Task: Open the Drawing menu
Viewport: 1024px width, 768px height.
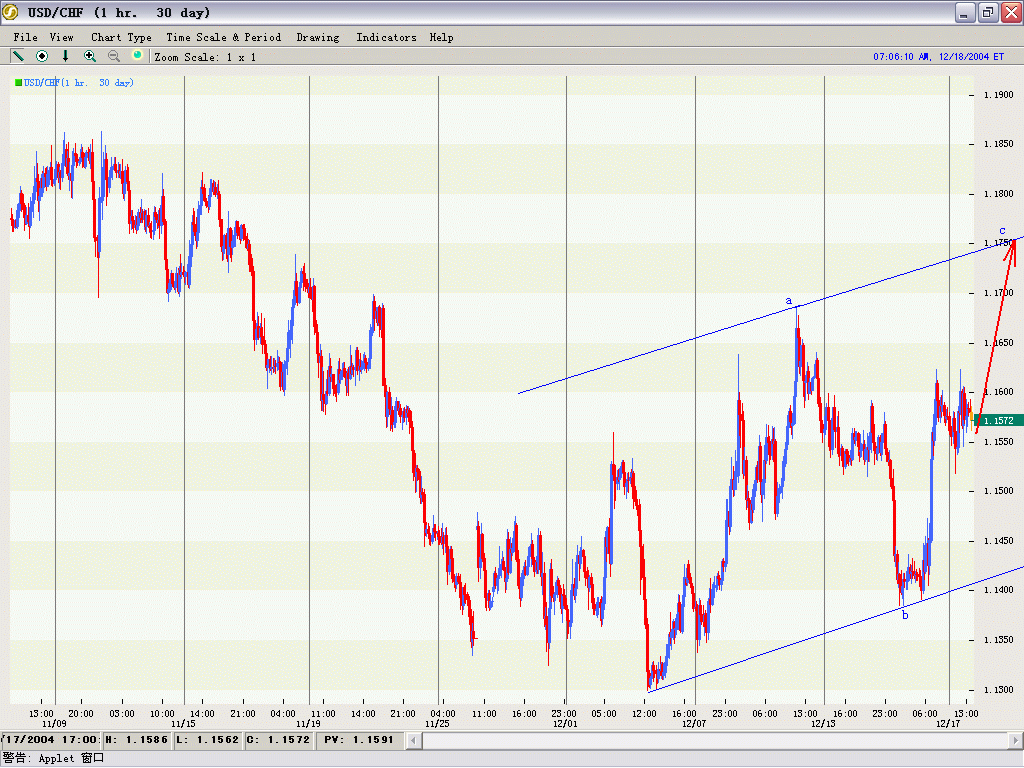Action: [318, 37]
